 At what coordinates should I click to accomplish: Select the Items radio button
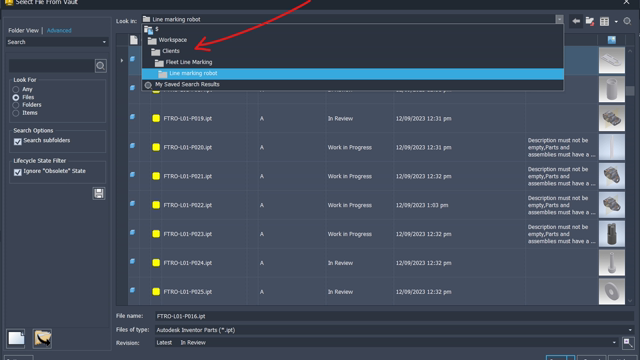(16, 113)
